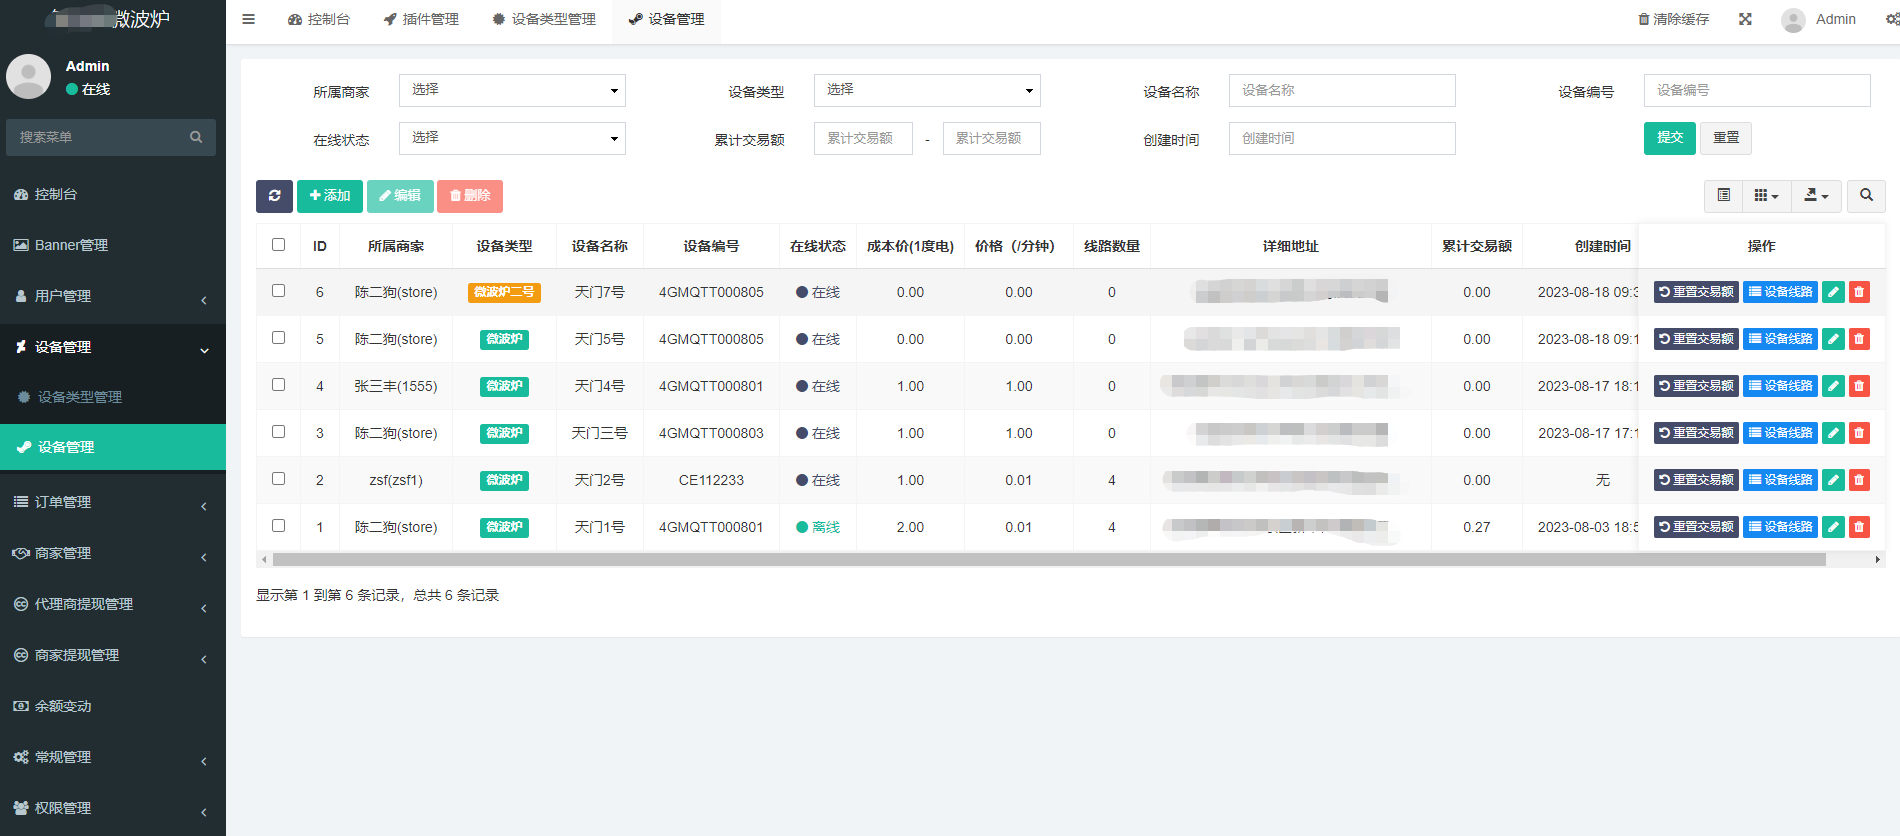Image resolution: width=1900 pixels, height=836 pixels.
Task: Delete row ID 6 with red trash icon
Action: tap(1859, 292)
